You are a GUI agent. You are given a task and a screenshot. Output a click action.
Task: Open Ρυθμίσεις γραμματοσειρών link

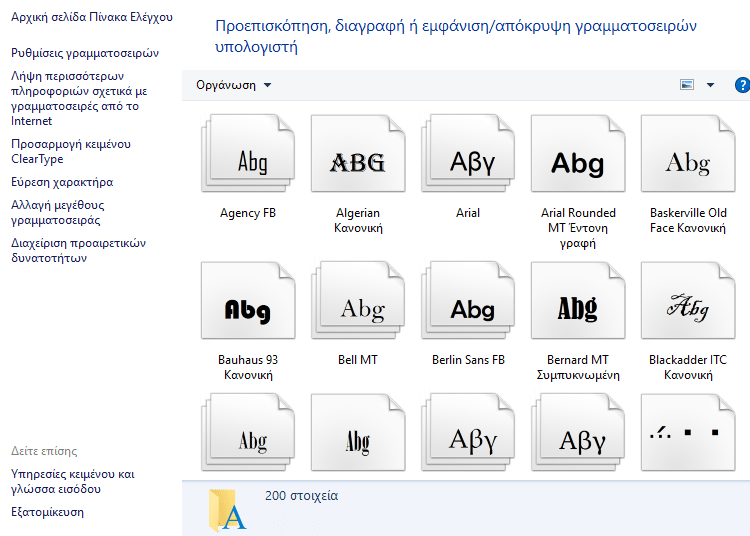tap(85, 53)
